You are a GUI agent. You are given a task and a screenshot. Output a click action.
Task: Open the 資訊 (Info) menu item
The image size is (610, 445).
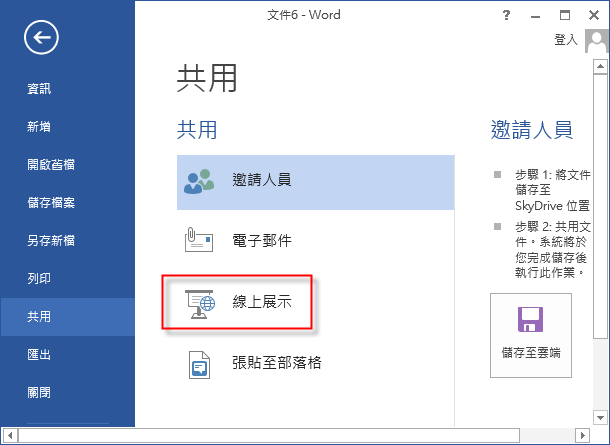pyautogui.click(x=39, y=88)
